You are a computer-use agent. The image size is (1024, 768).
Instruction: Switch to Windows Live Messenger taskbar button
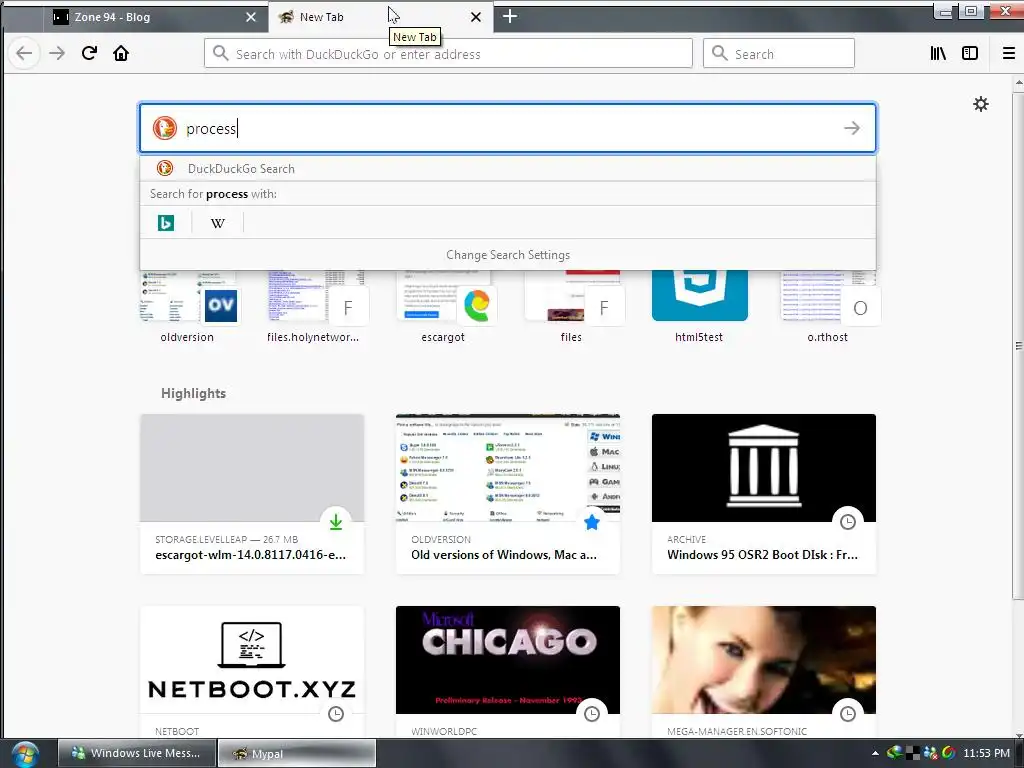coord(136,753)
